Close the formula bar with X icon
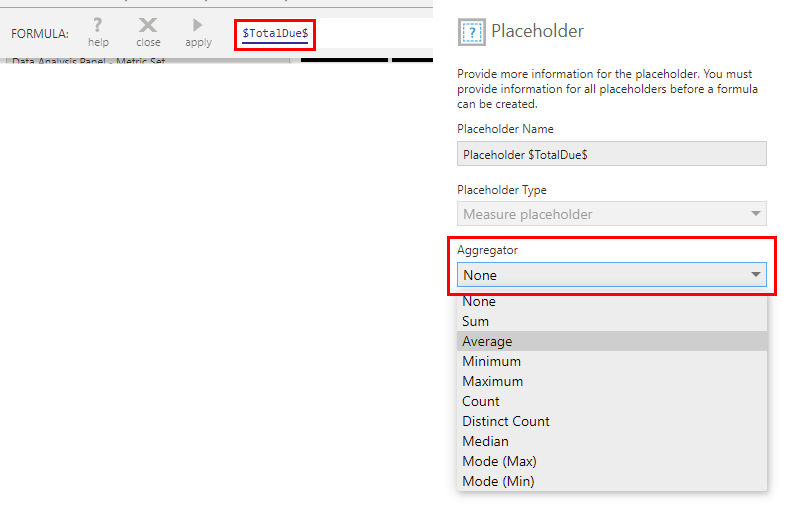The height and width of the screenshot is (507, 791). (148, 25)
